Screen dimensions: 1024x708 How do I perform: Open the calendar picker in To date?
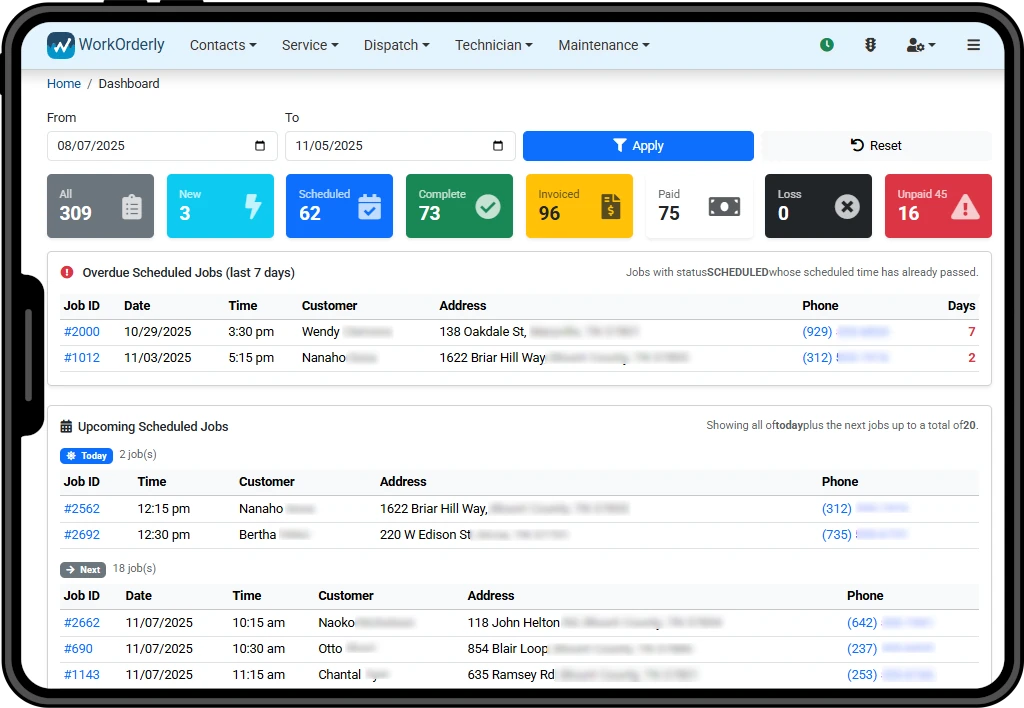[x=498, y=146]
